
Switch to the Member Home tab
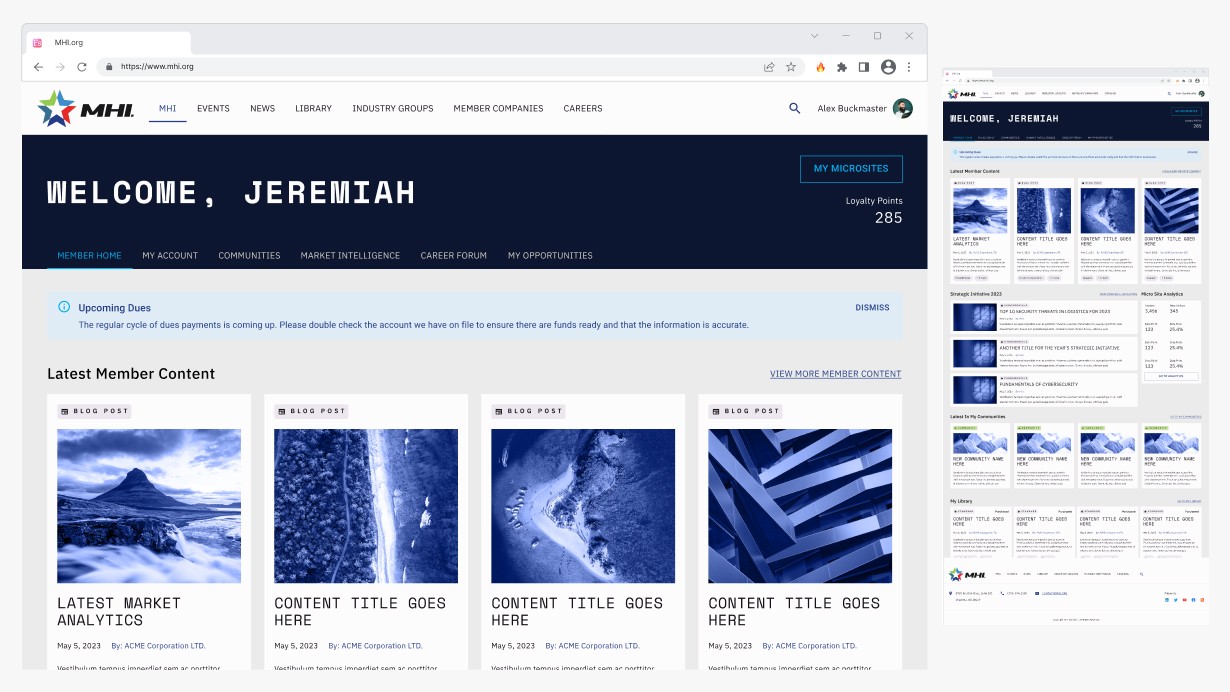pyautogui.click(x=89, y=255)
